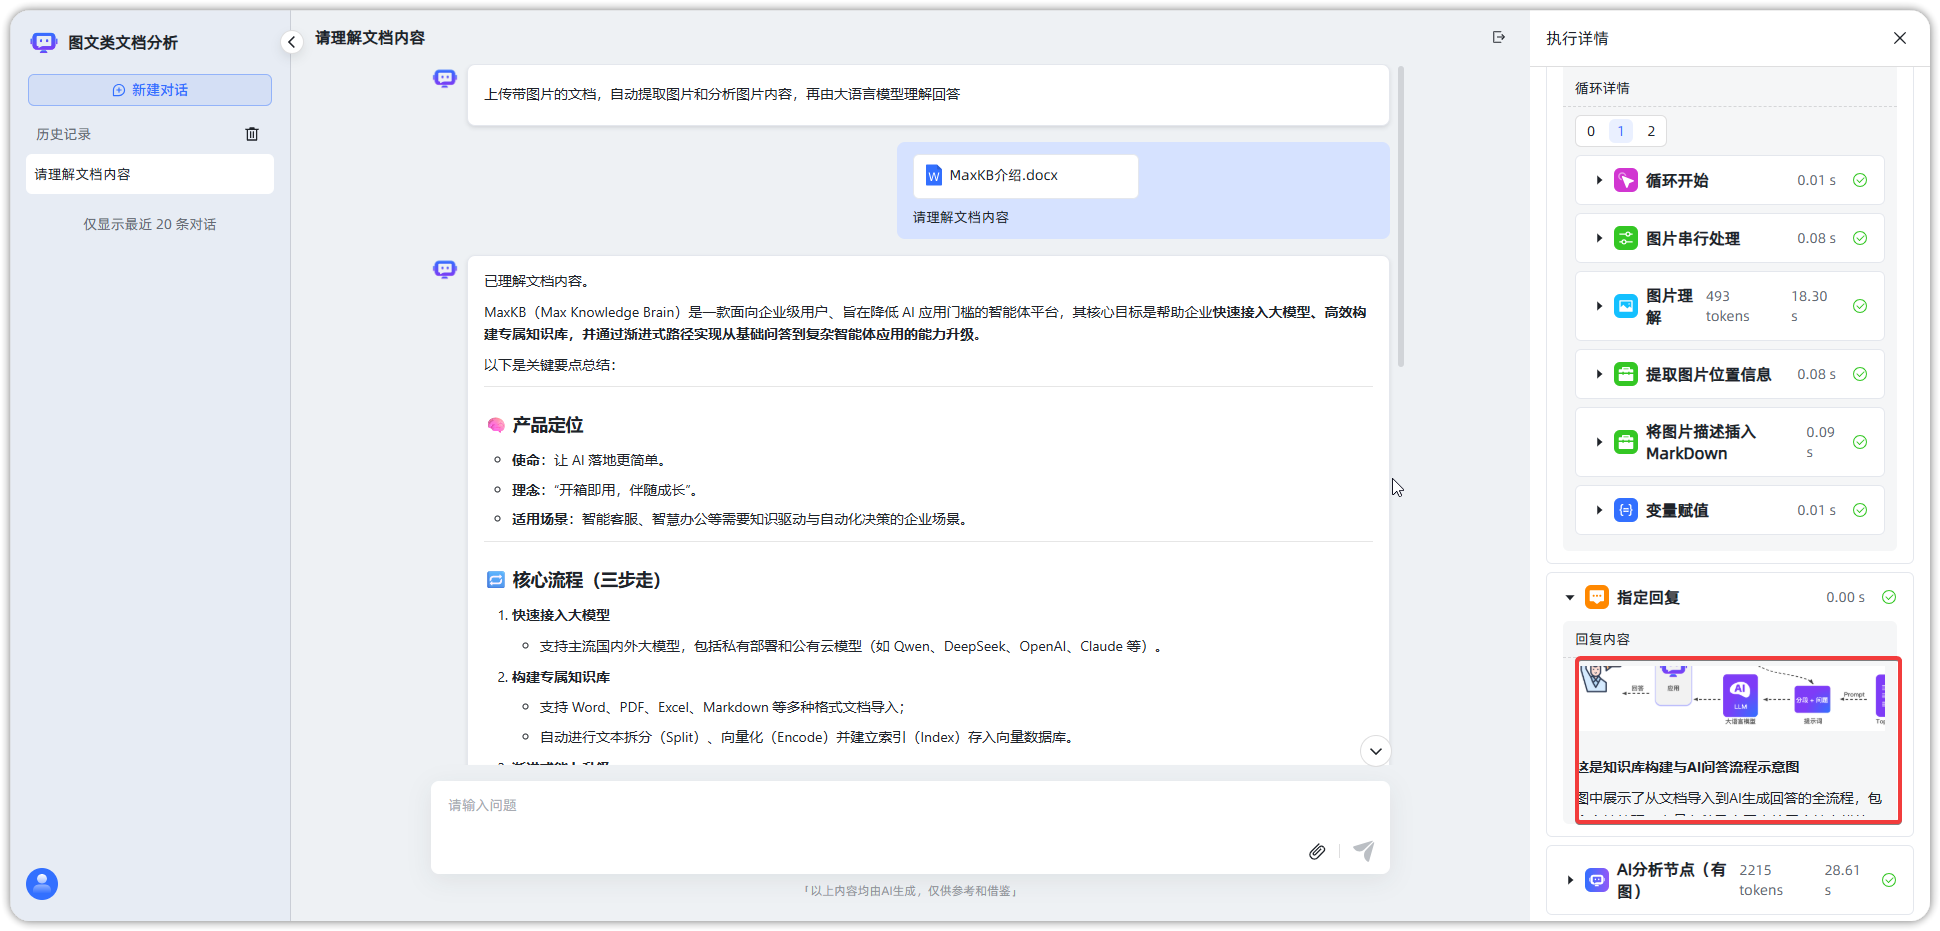
Task: Expand the 图片串行处理 node
Action: (1599, 239)
